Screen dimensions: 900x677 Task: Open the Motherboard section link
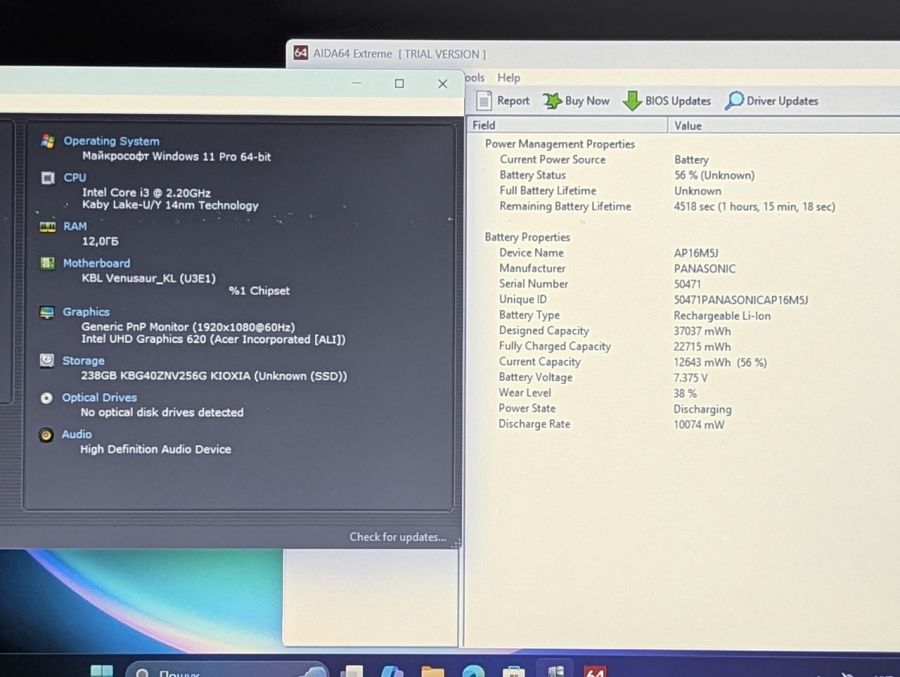[x=96, y=263]
